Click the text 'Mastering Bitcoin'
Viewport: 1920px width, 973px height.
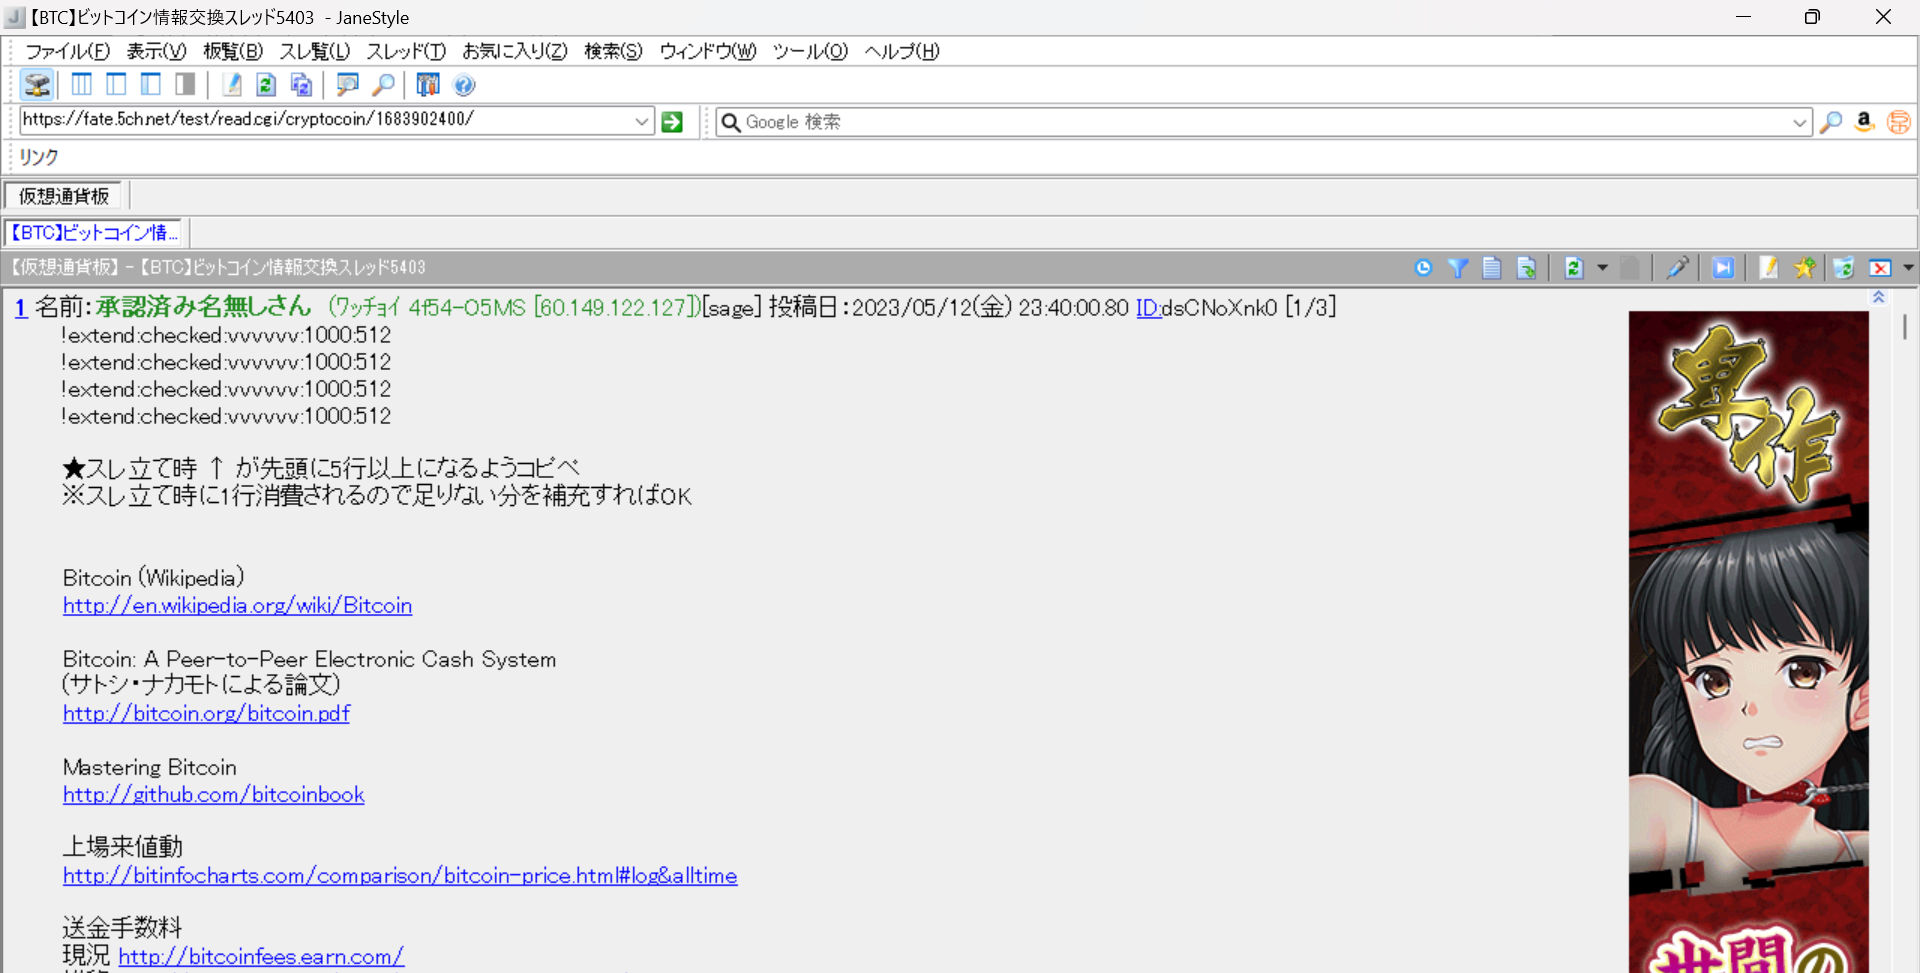[150, 767]
